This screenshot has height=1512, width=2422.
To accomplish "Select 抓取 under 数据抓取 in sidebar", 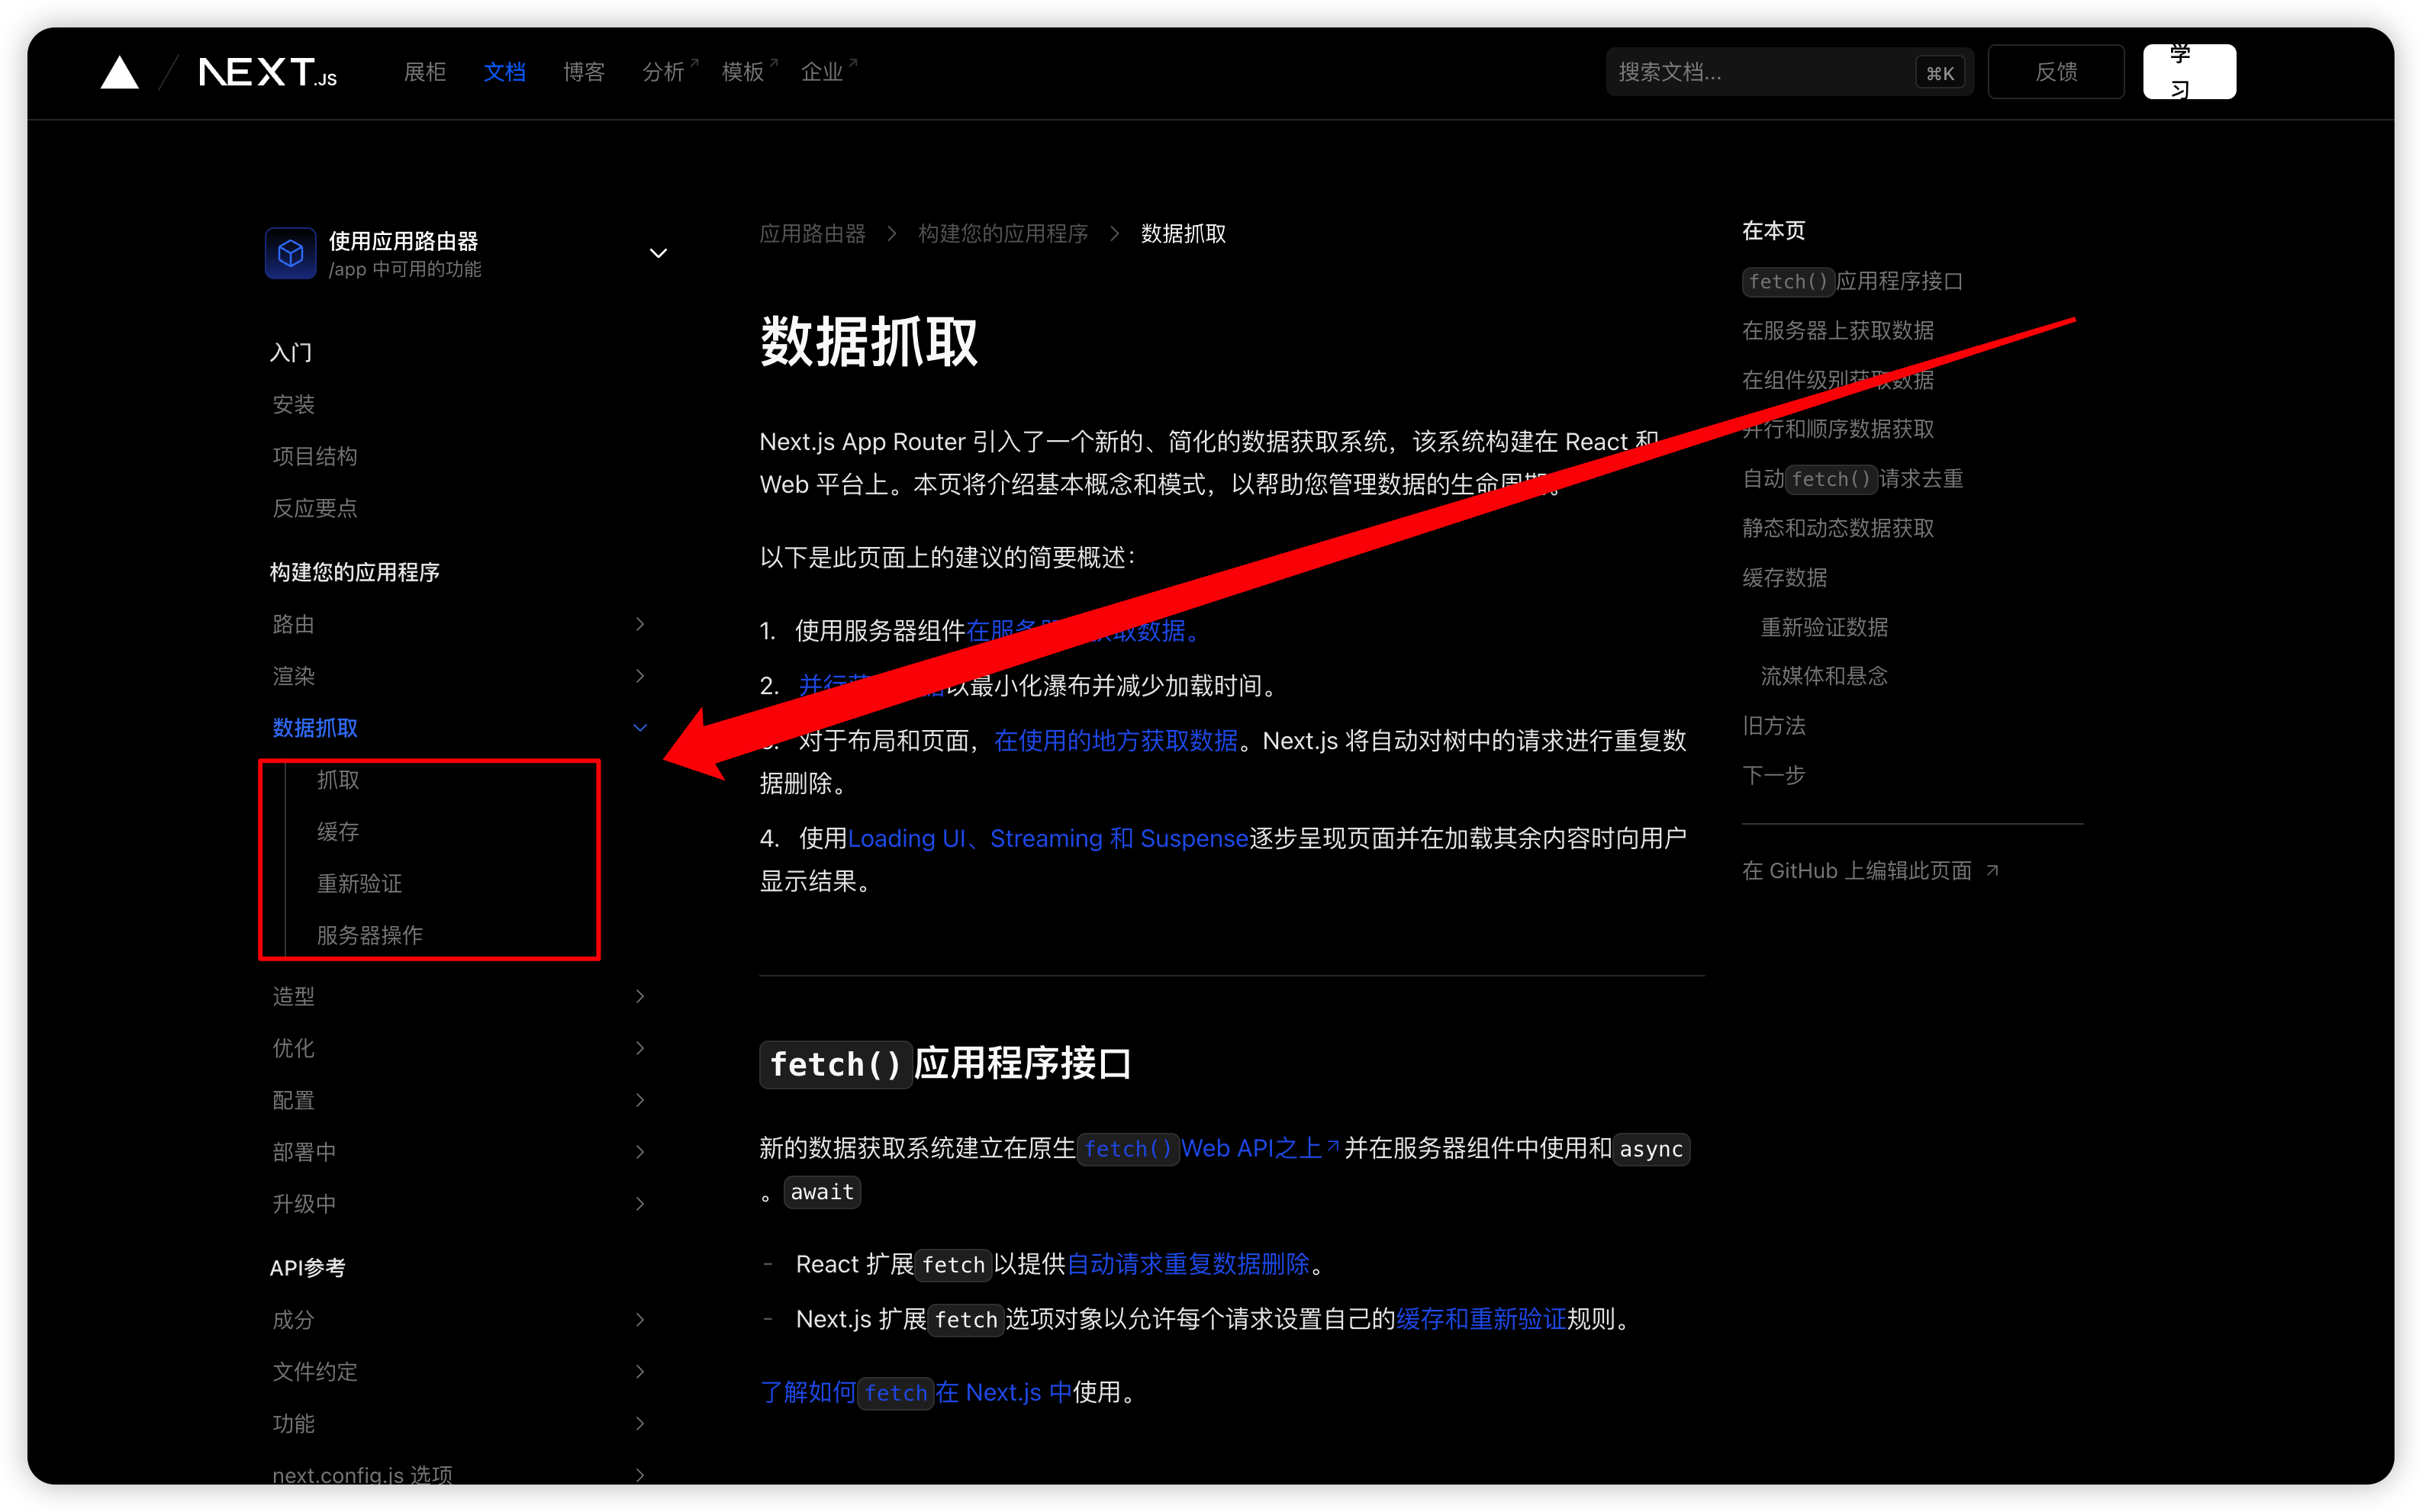I will click(337, 779).
